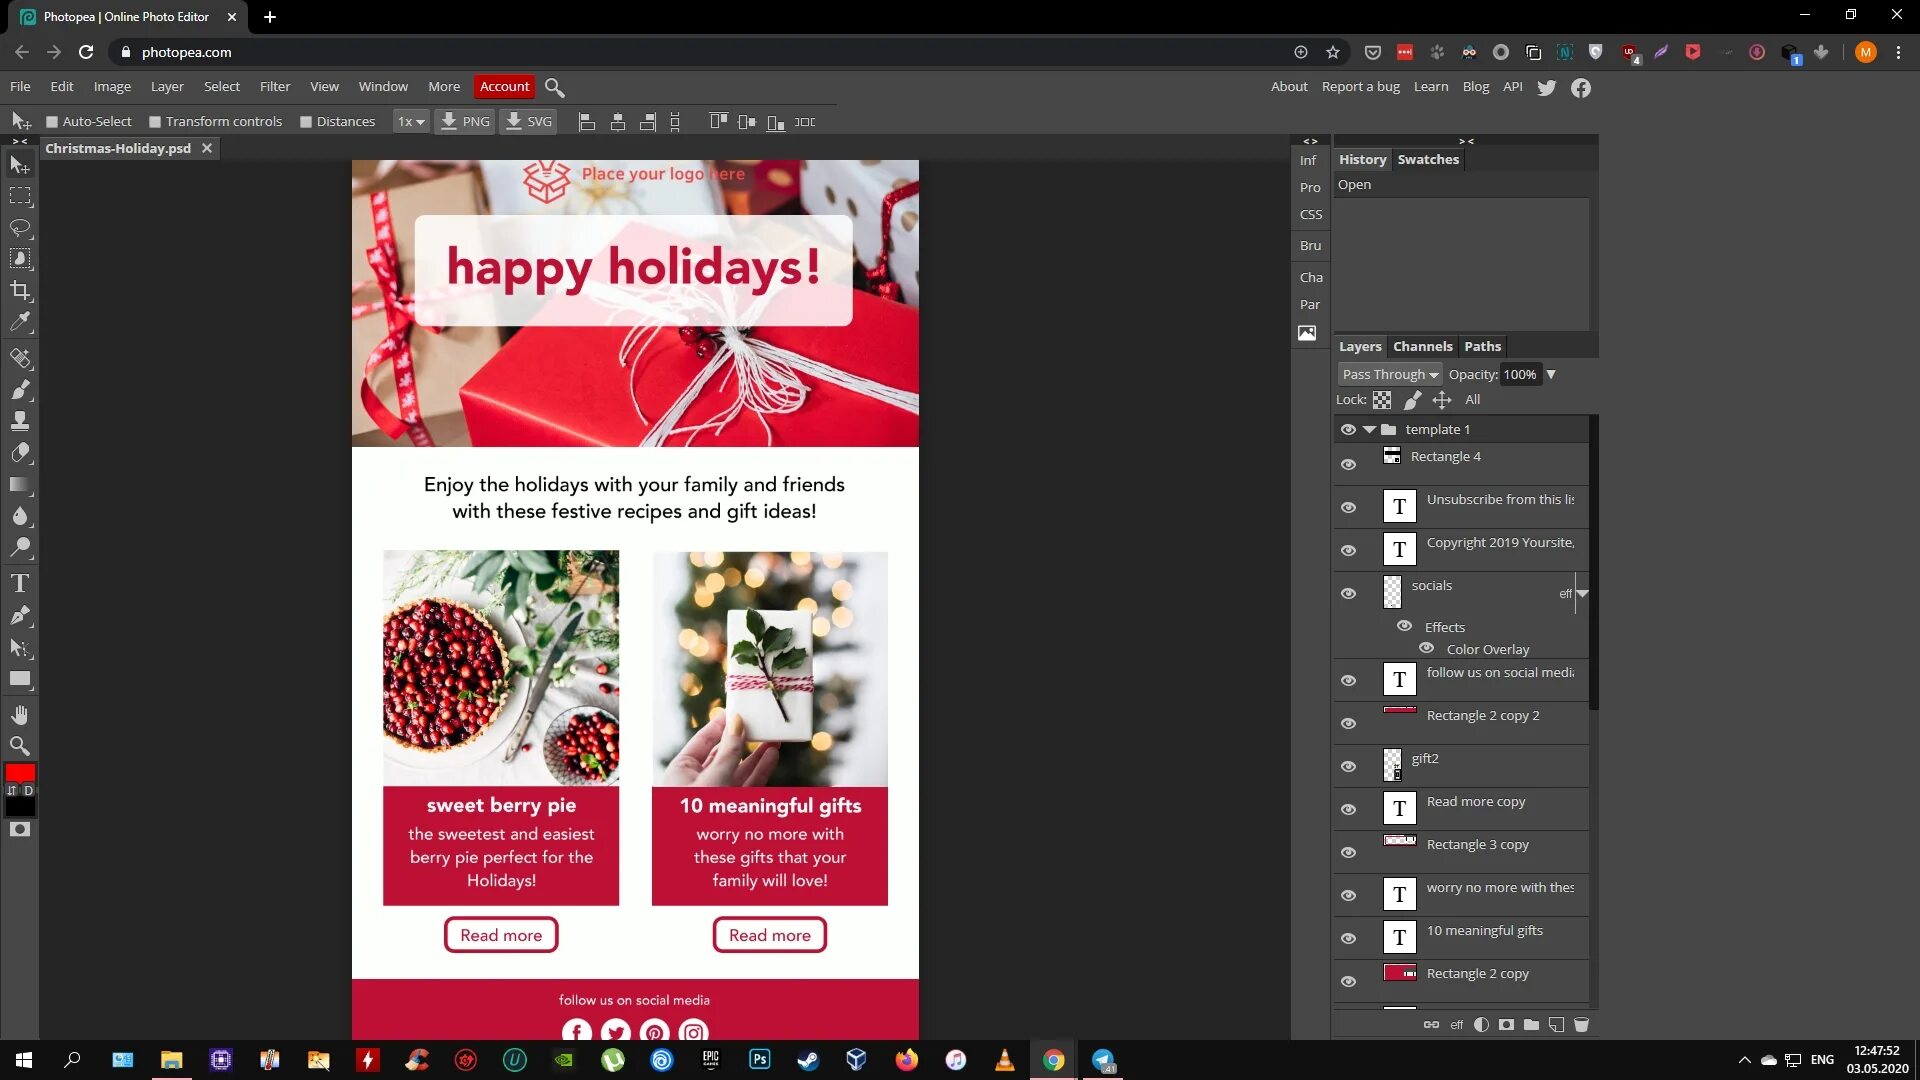
Task: Select the Hand tool
Action: point(20,715)
